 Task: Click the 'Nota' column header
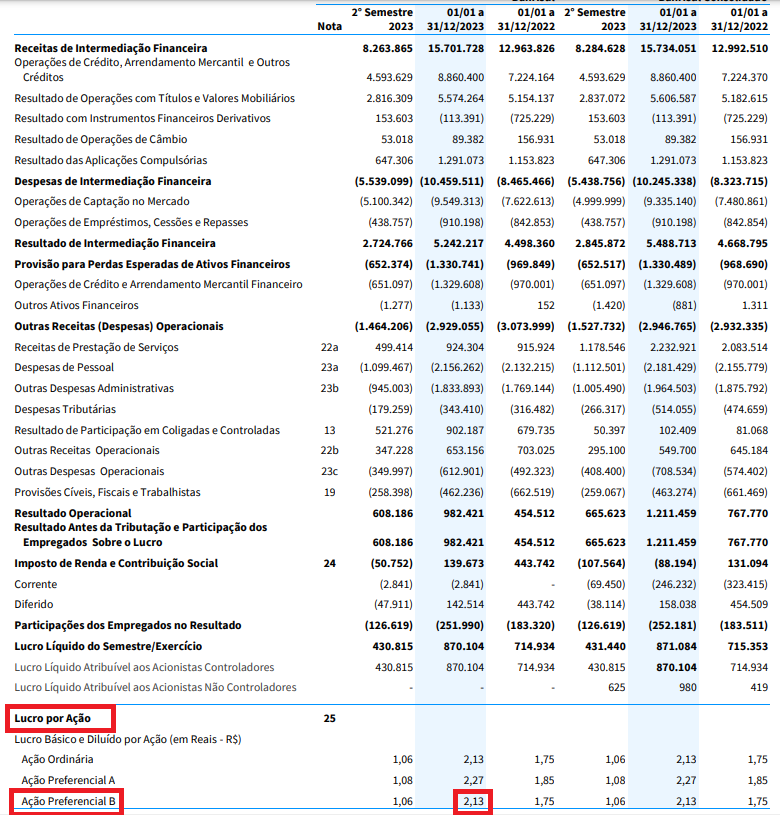pos(329,27)
